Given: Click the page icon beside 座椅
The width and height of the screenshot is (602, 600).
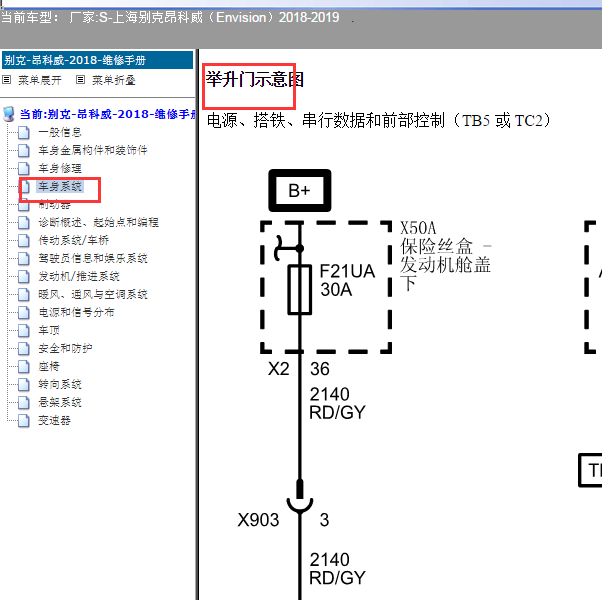Looking at the screenshot, I should pyautogui.click(x=24, y=367).
